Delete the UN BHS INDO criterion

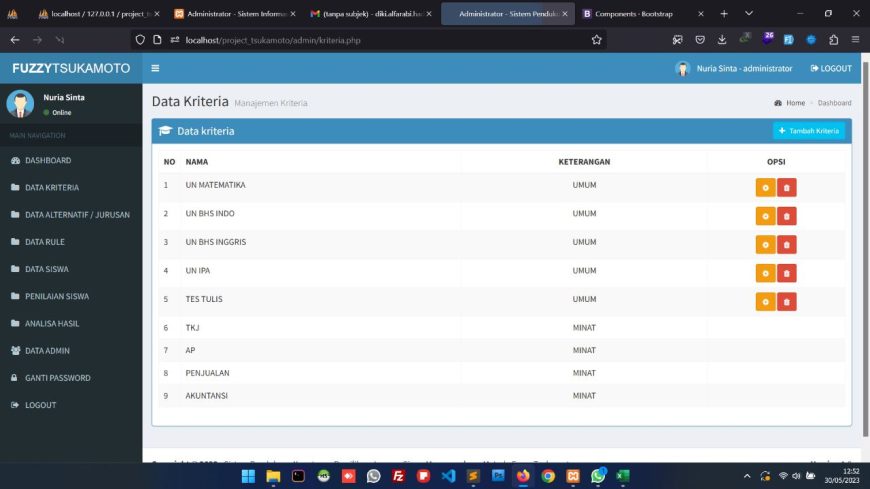(786, 216)
